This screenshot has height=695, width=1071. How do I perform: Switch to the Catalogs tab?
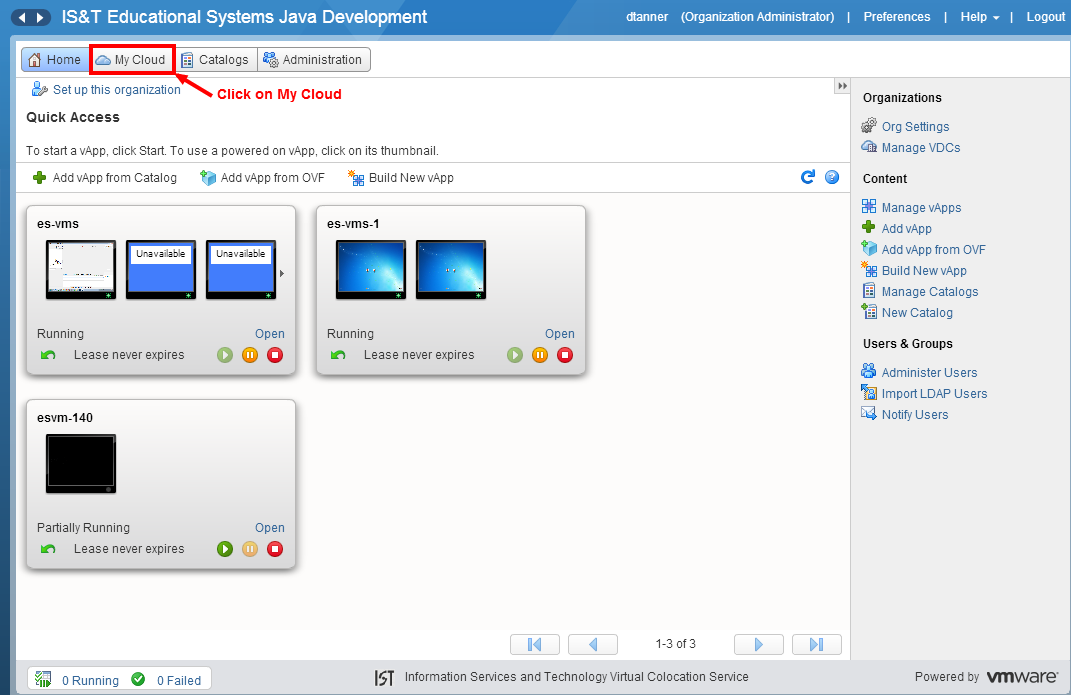[214, 60]
